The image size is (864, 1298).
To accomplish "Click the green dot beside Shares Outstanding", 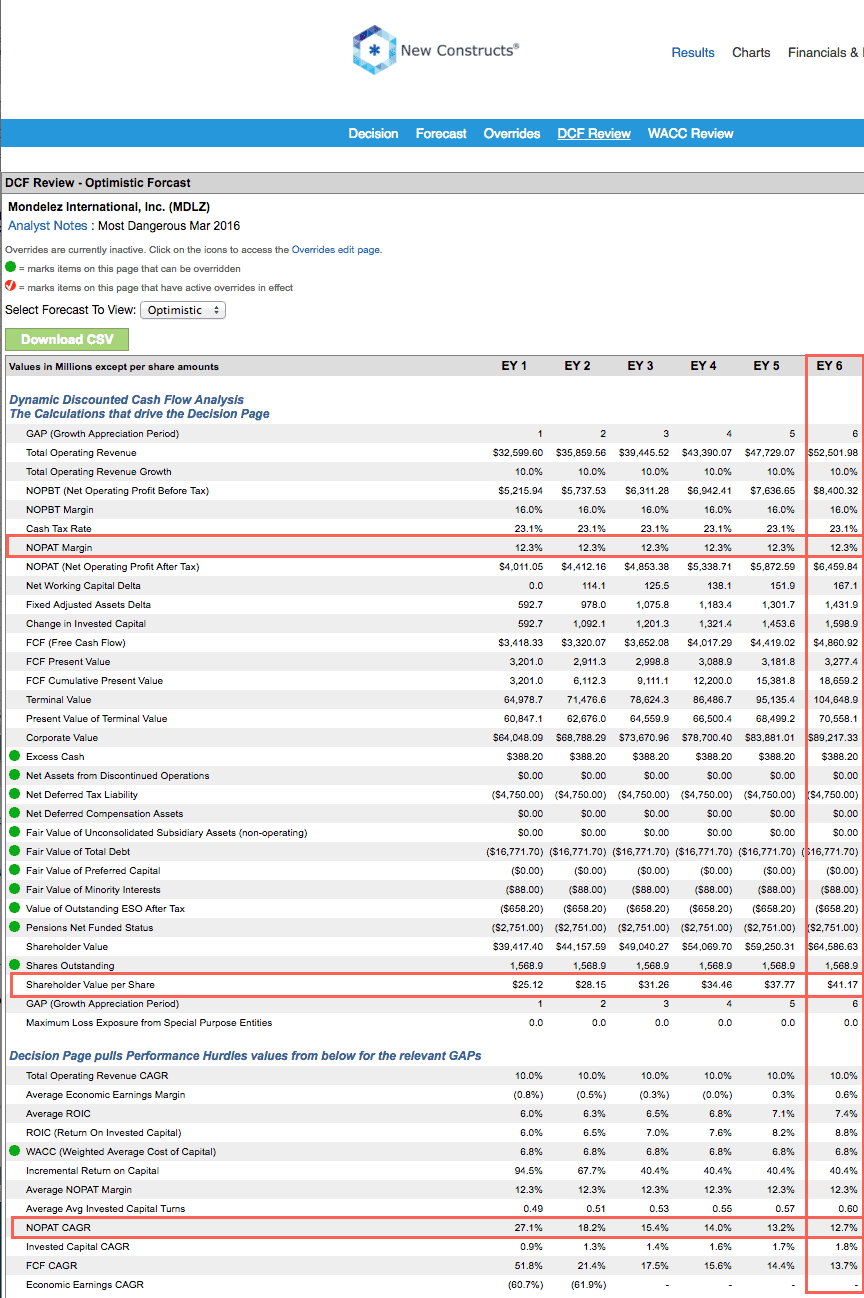I will (14, 965).
